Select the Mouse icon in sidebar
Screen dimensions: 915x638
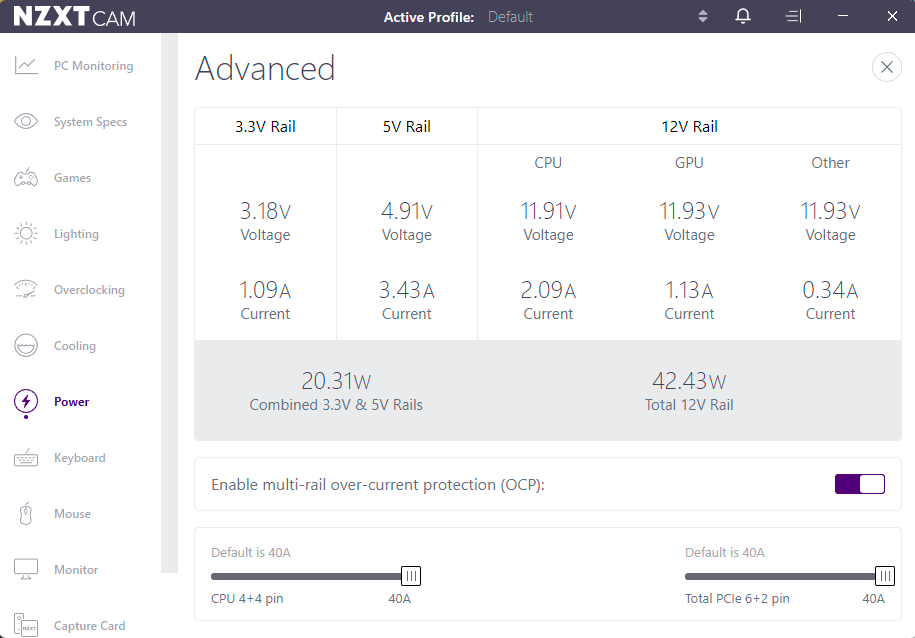pos(26,514)
